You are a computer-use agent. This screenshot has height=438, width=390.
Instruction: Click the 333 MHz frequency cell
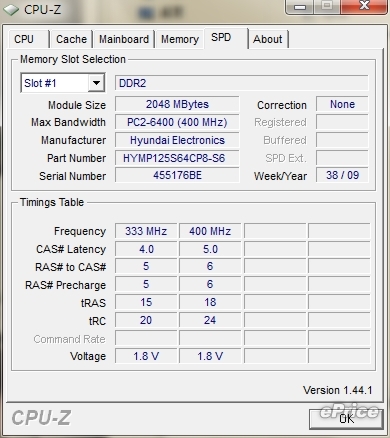(x=146, y=231)
